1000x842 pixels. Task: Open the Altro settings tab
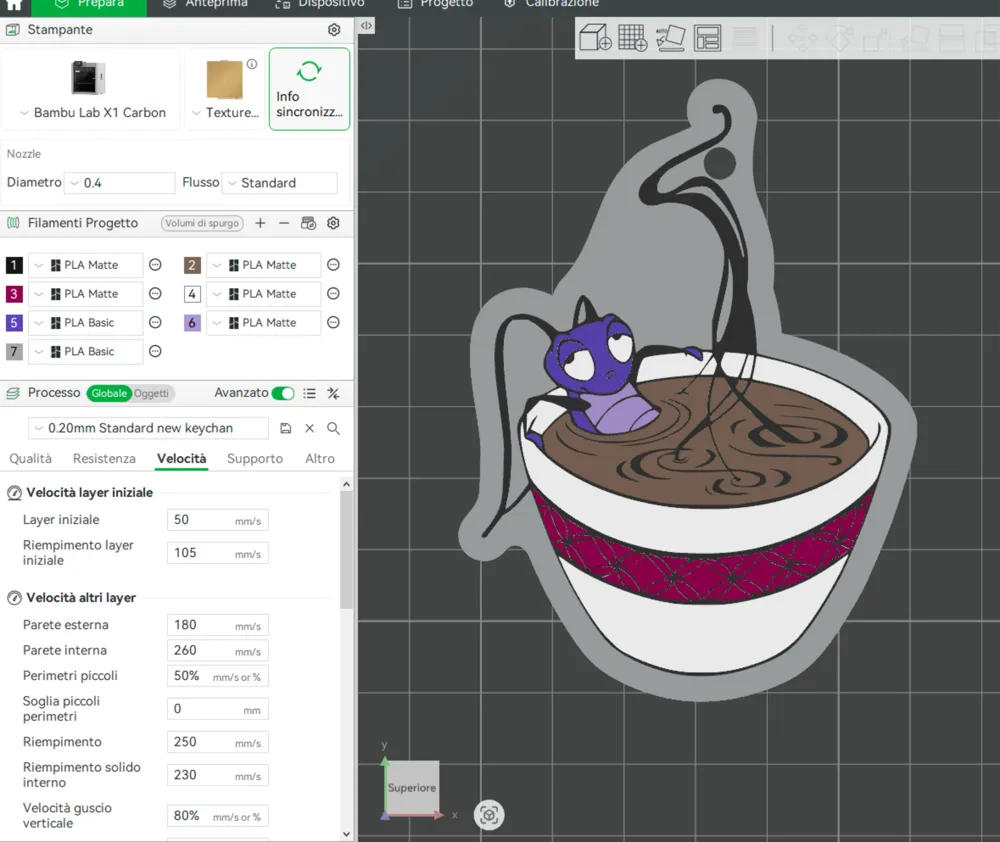point(320,458)
